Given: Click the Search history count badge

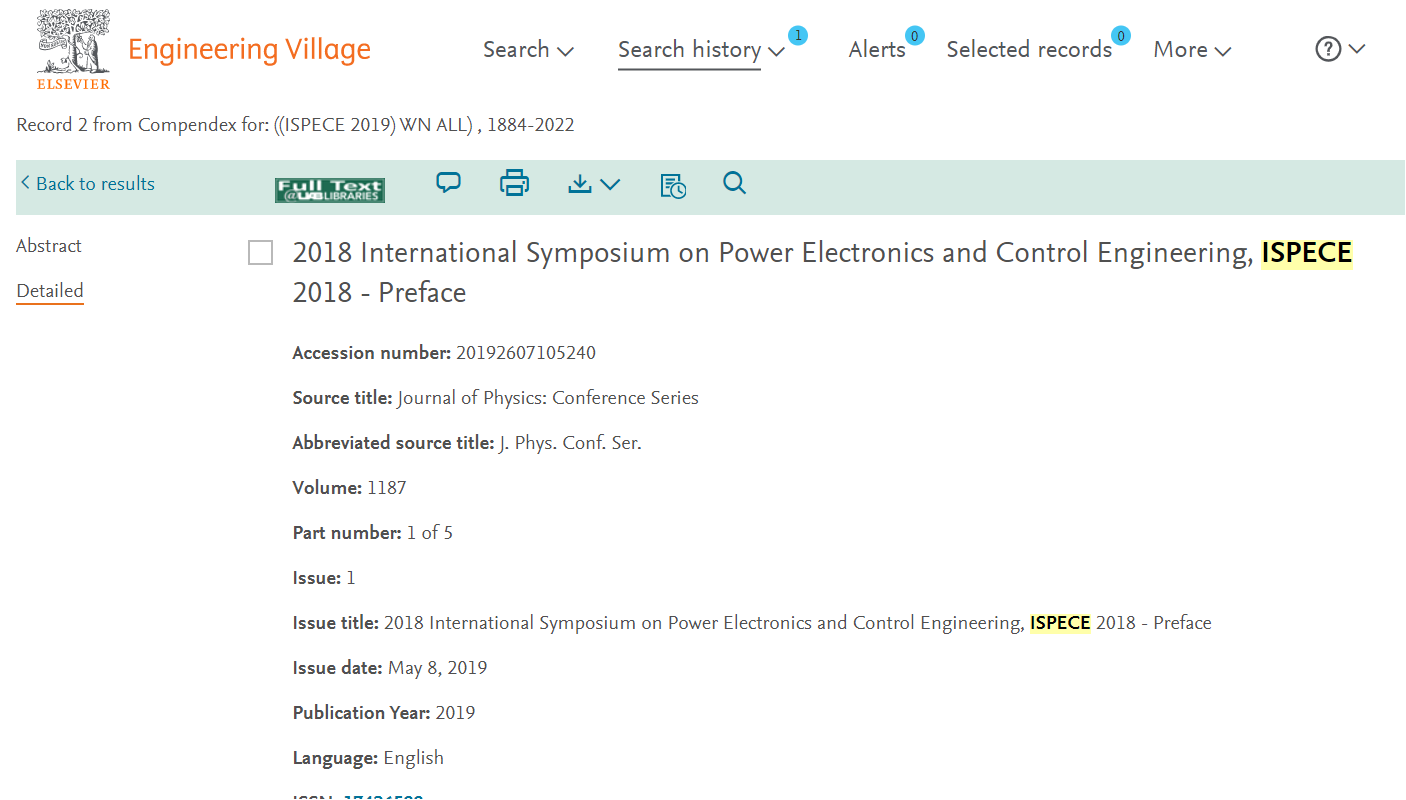Looking at the screenshot, I should click(x=797, y=36).
